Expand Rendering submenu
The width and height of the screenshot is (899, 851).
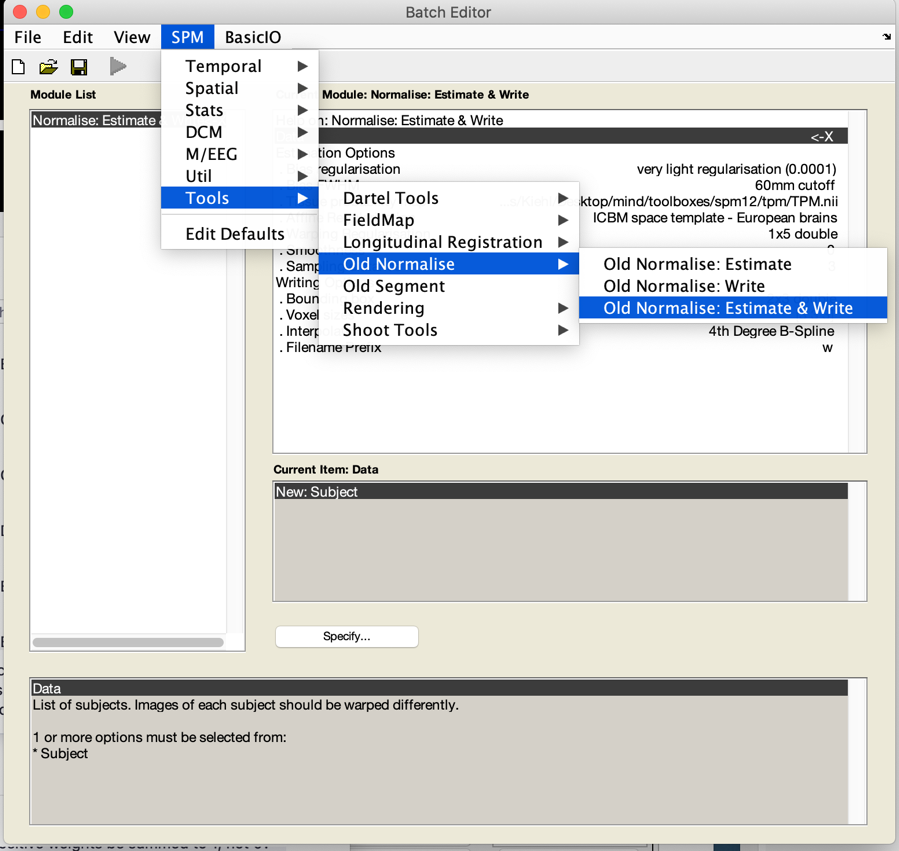coord(448,308)
